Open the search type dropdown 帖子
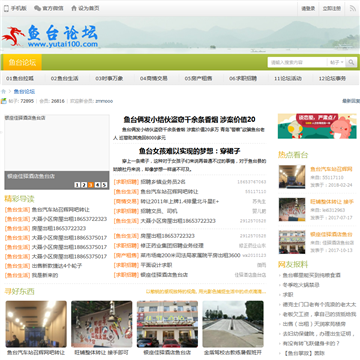The width and height of the screenshot is (360, 360). [x=337, y=62]
